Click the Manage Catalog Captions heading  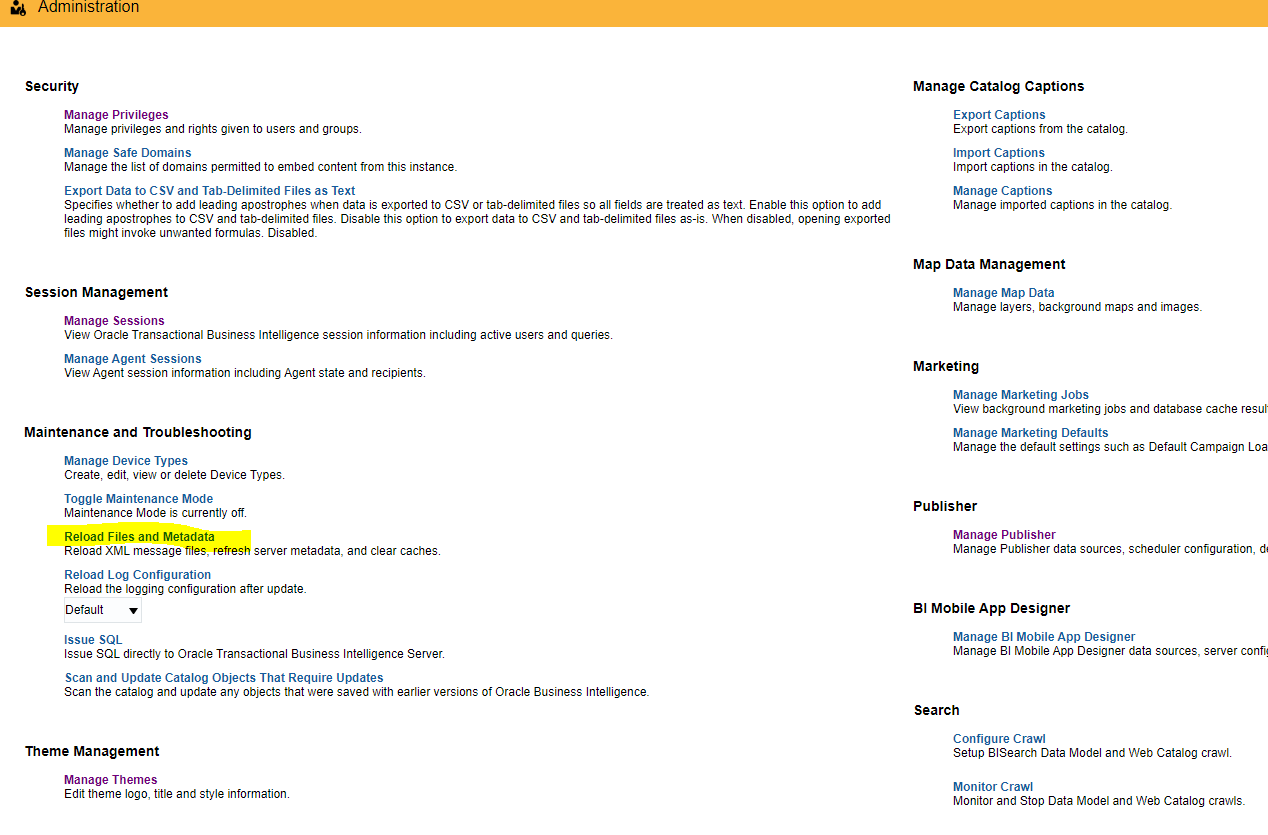(999, 87)
